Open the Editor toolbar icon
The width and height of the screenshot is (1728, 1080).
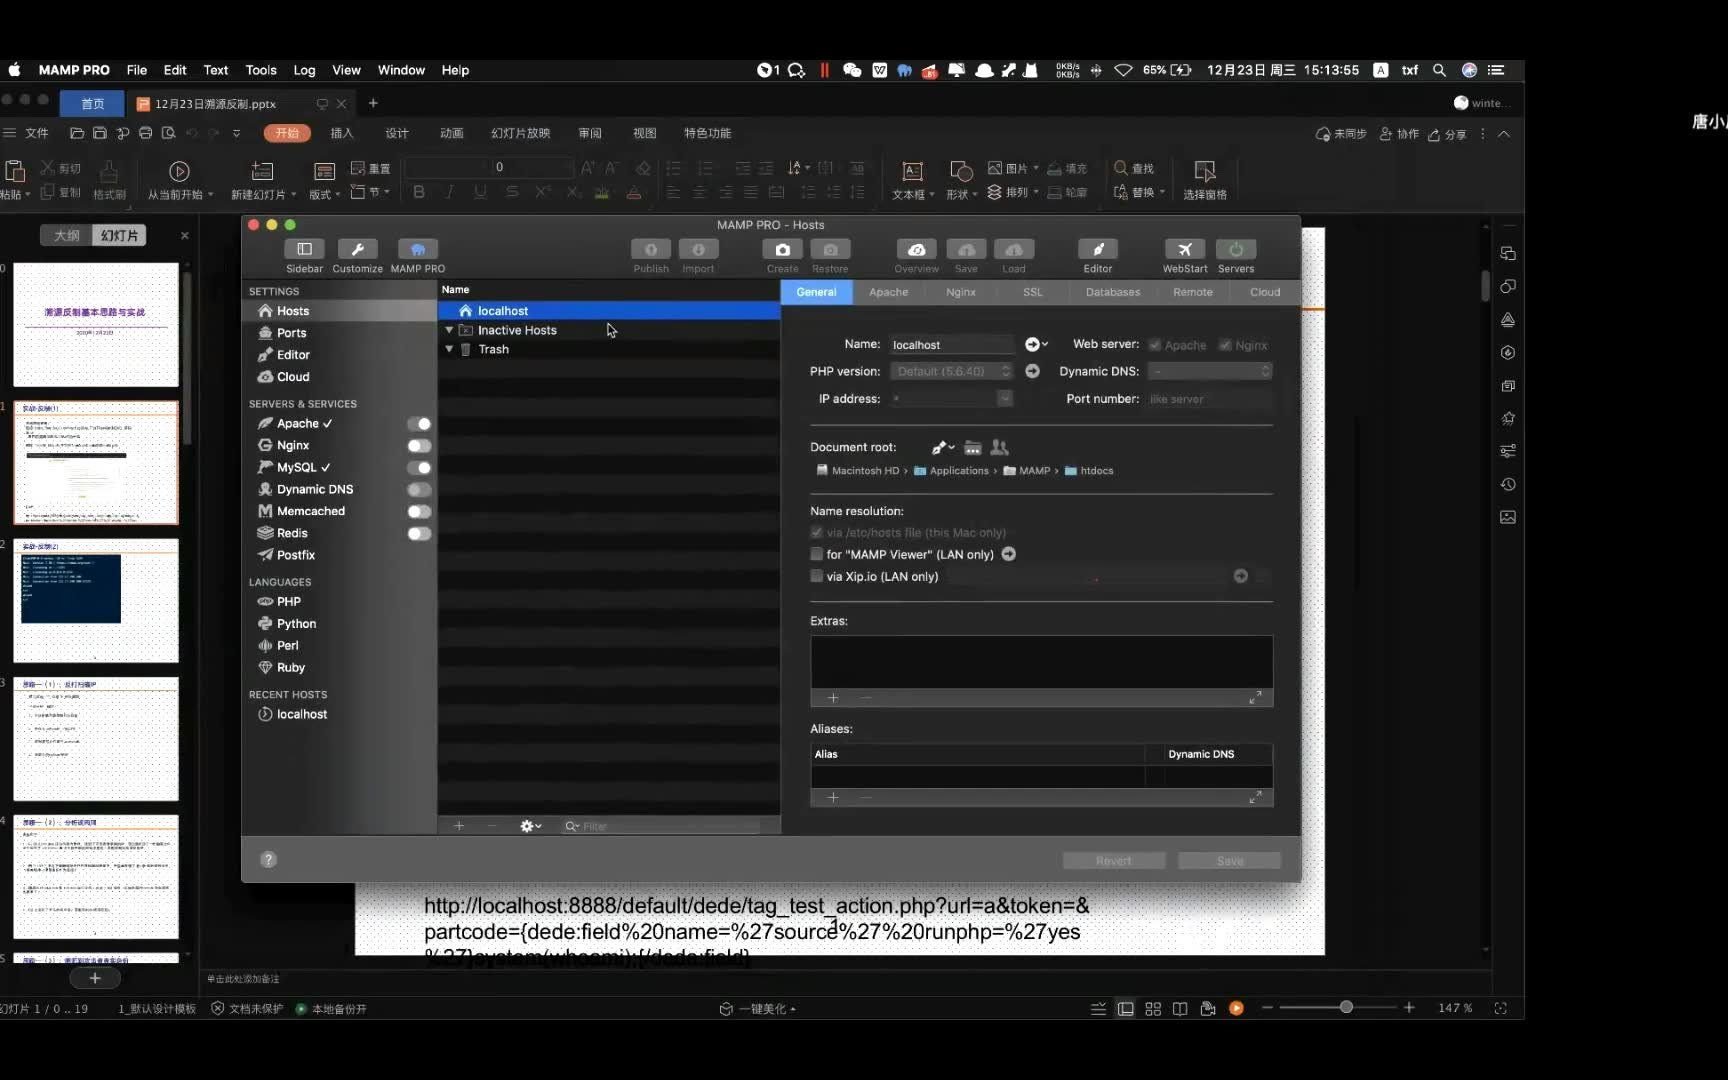(1097, 249)
